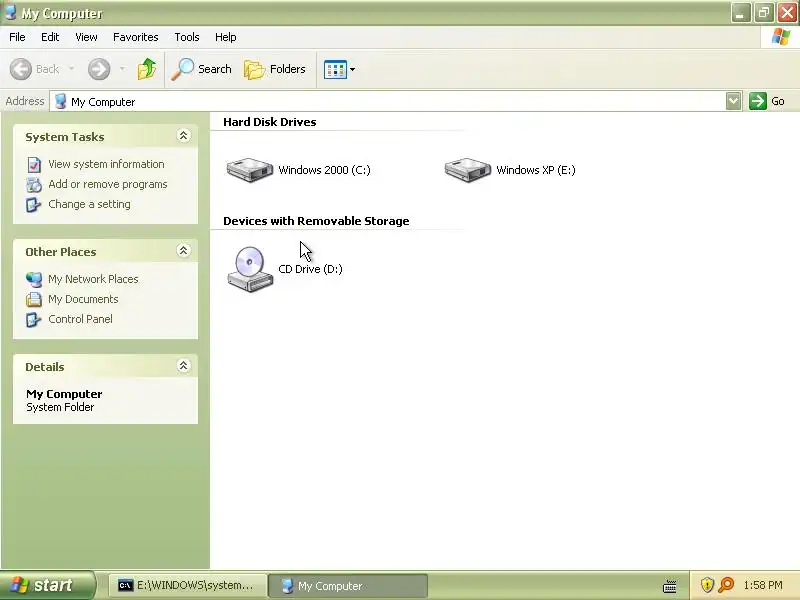Click the Add or remove programs icon
Viewport: 800px width, 600px height.
click(x=34, y=184)
